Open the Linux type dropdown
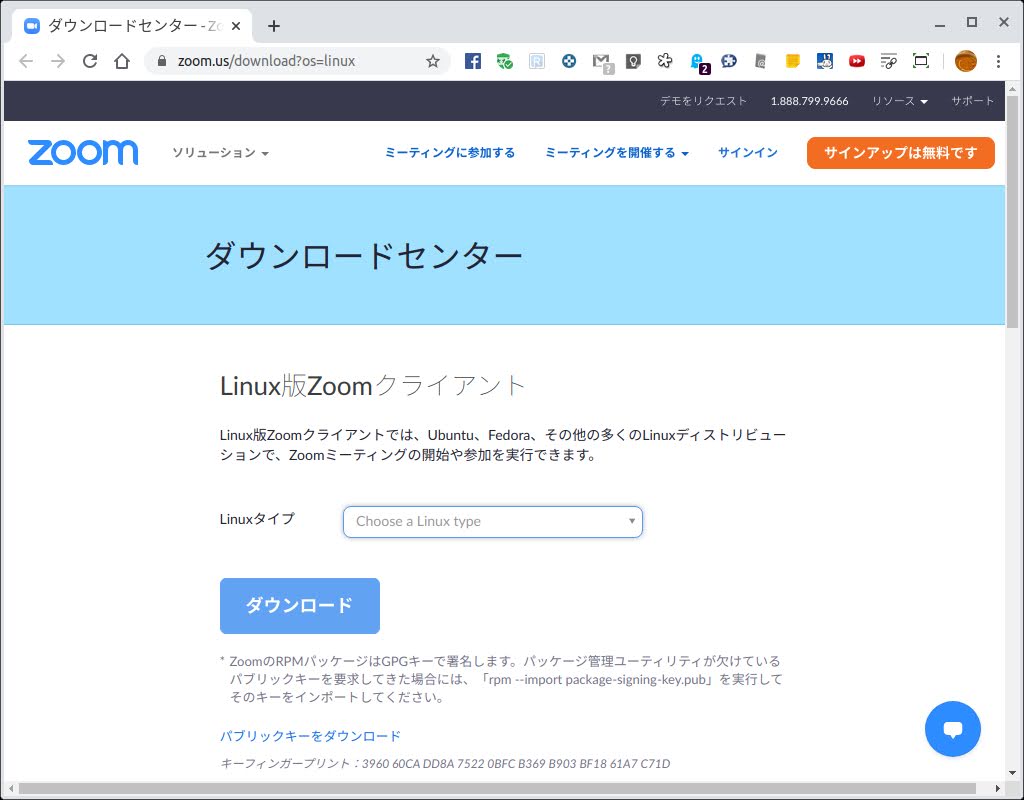This screenshot has height=800, width=1024. (492, 522)
